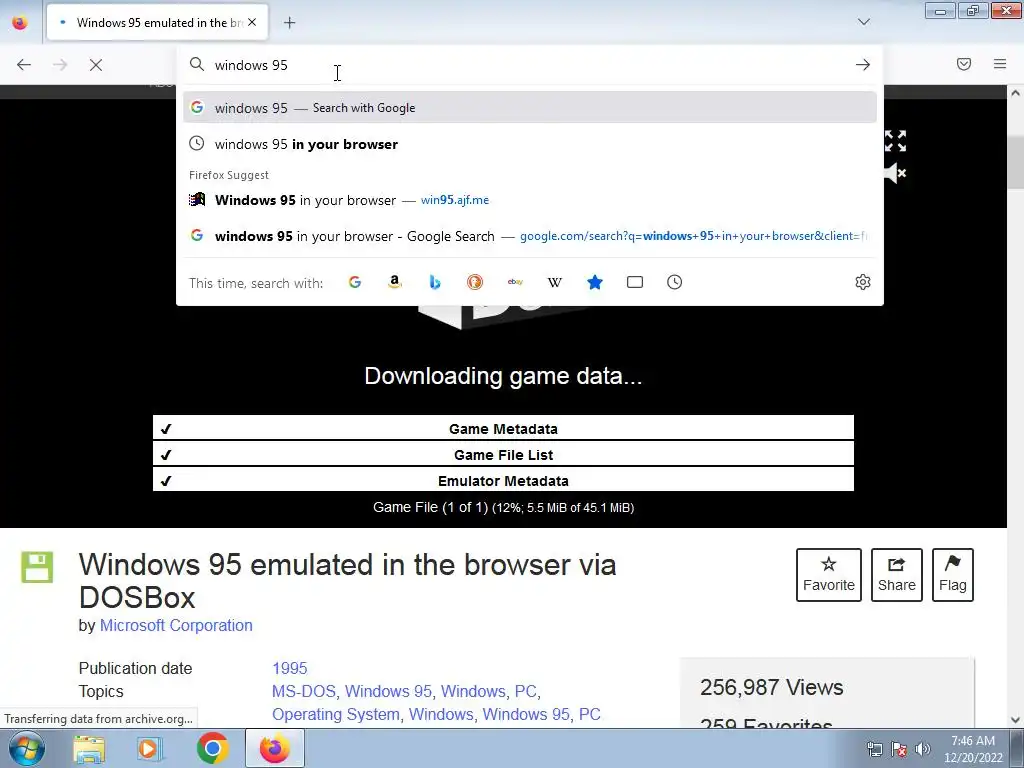Search with Google one-off icon
The image size is (1024, 768).
355,282
